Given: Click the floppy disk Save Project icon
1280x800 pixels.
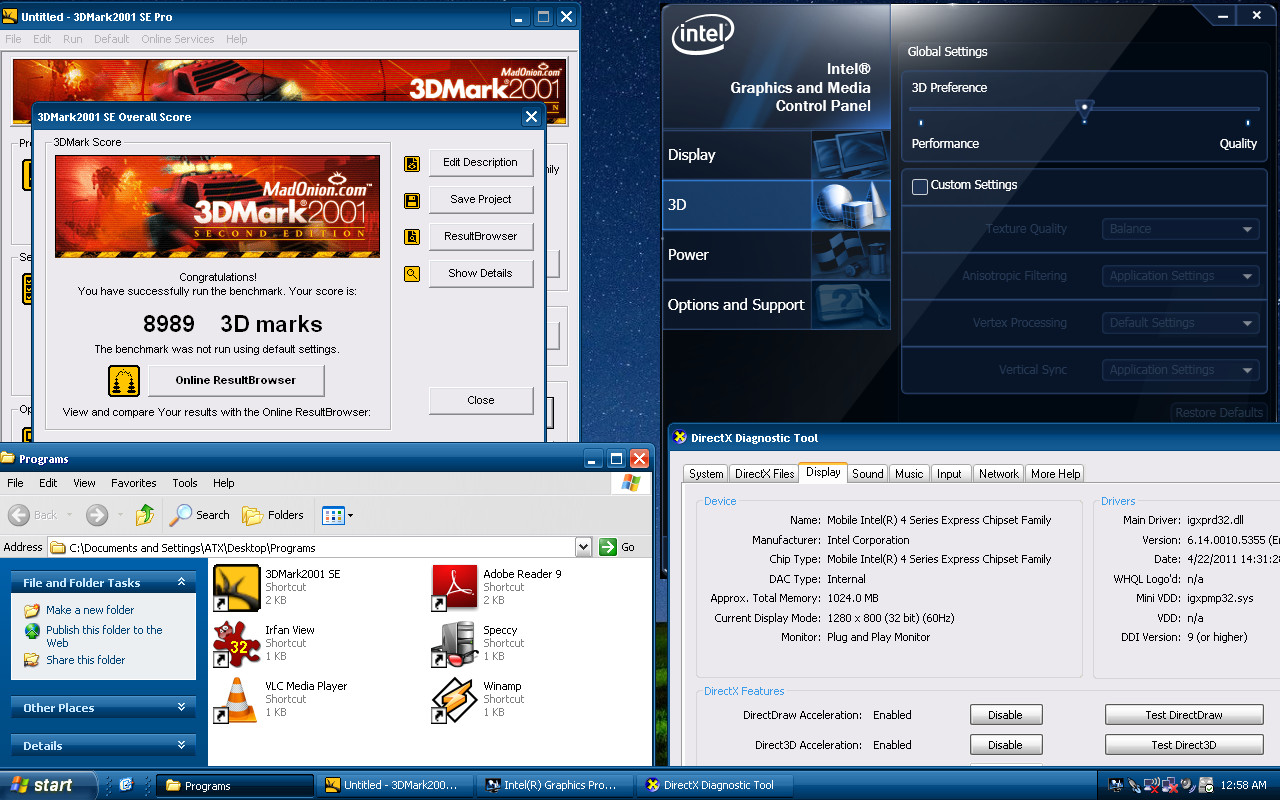Looking at the screenshot, I should point(412,201).
